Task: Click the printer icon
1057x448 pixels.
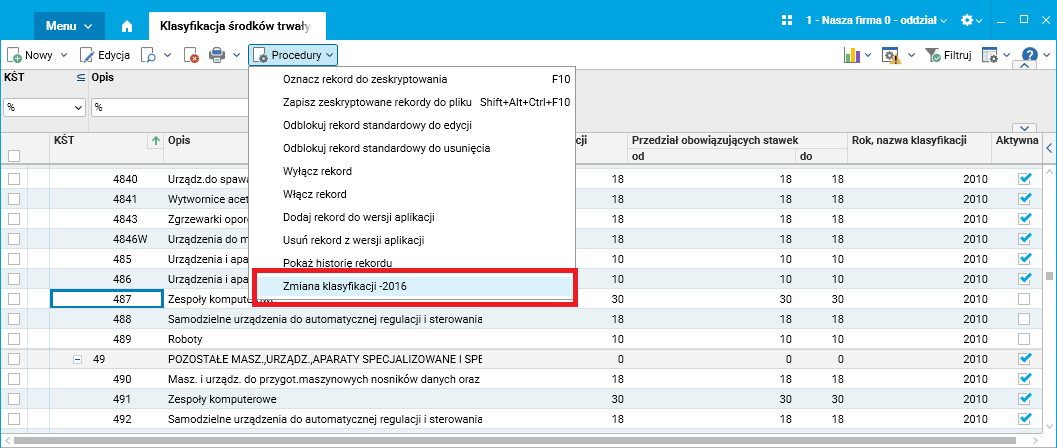Action: tap(216, 55)
